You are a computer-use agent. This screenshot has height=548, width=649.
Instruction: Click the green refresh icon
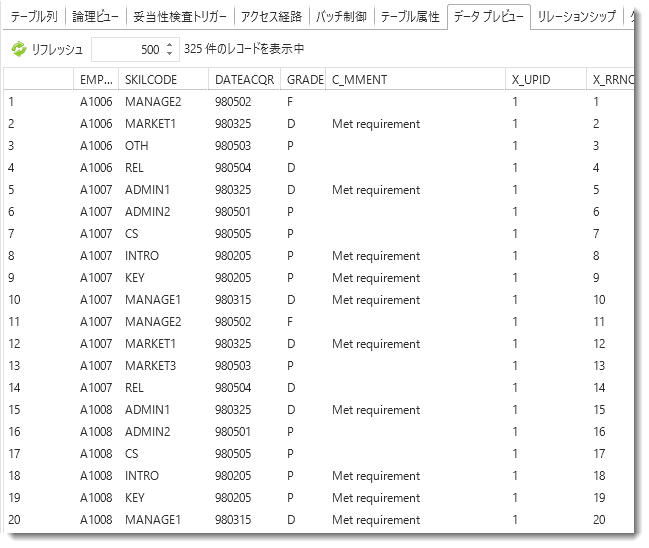coord(19,49)
